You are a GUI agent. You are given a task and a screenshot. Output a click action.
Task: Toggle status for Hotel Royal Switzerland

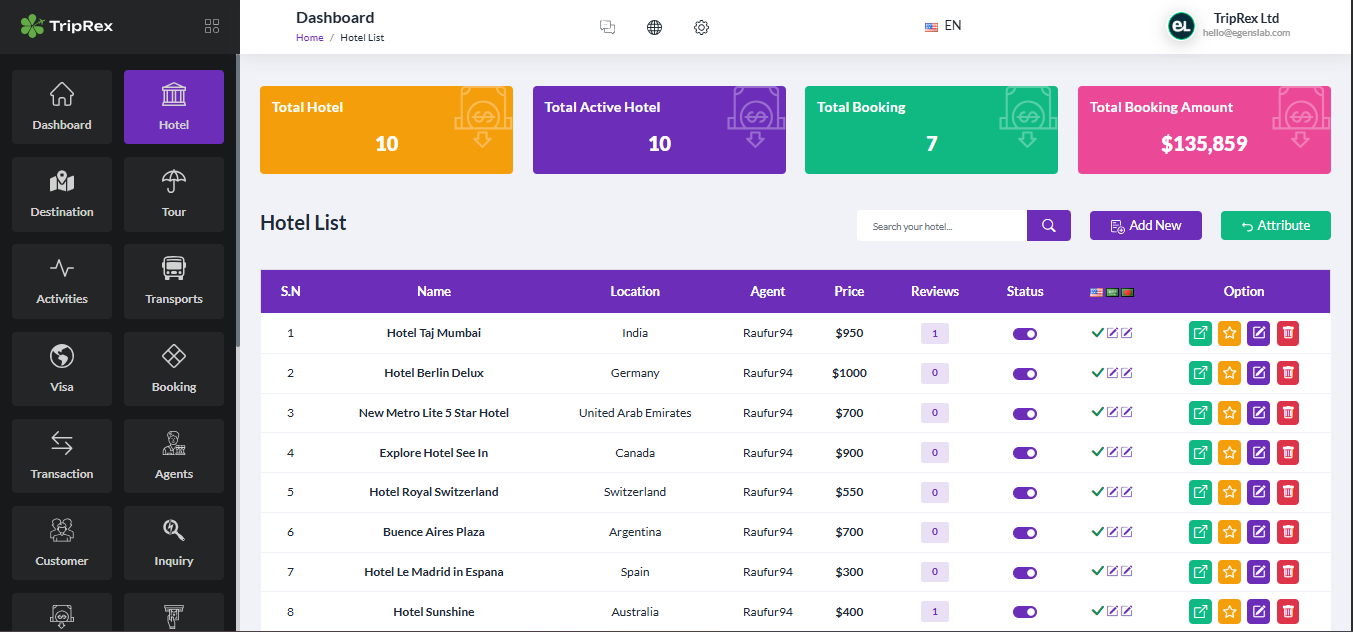(x=1025, y=493)
